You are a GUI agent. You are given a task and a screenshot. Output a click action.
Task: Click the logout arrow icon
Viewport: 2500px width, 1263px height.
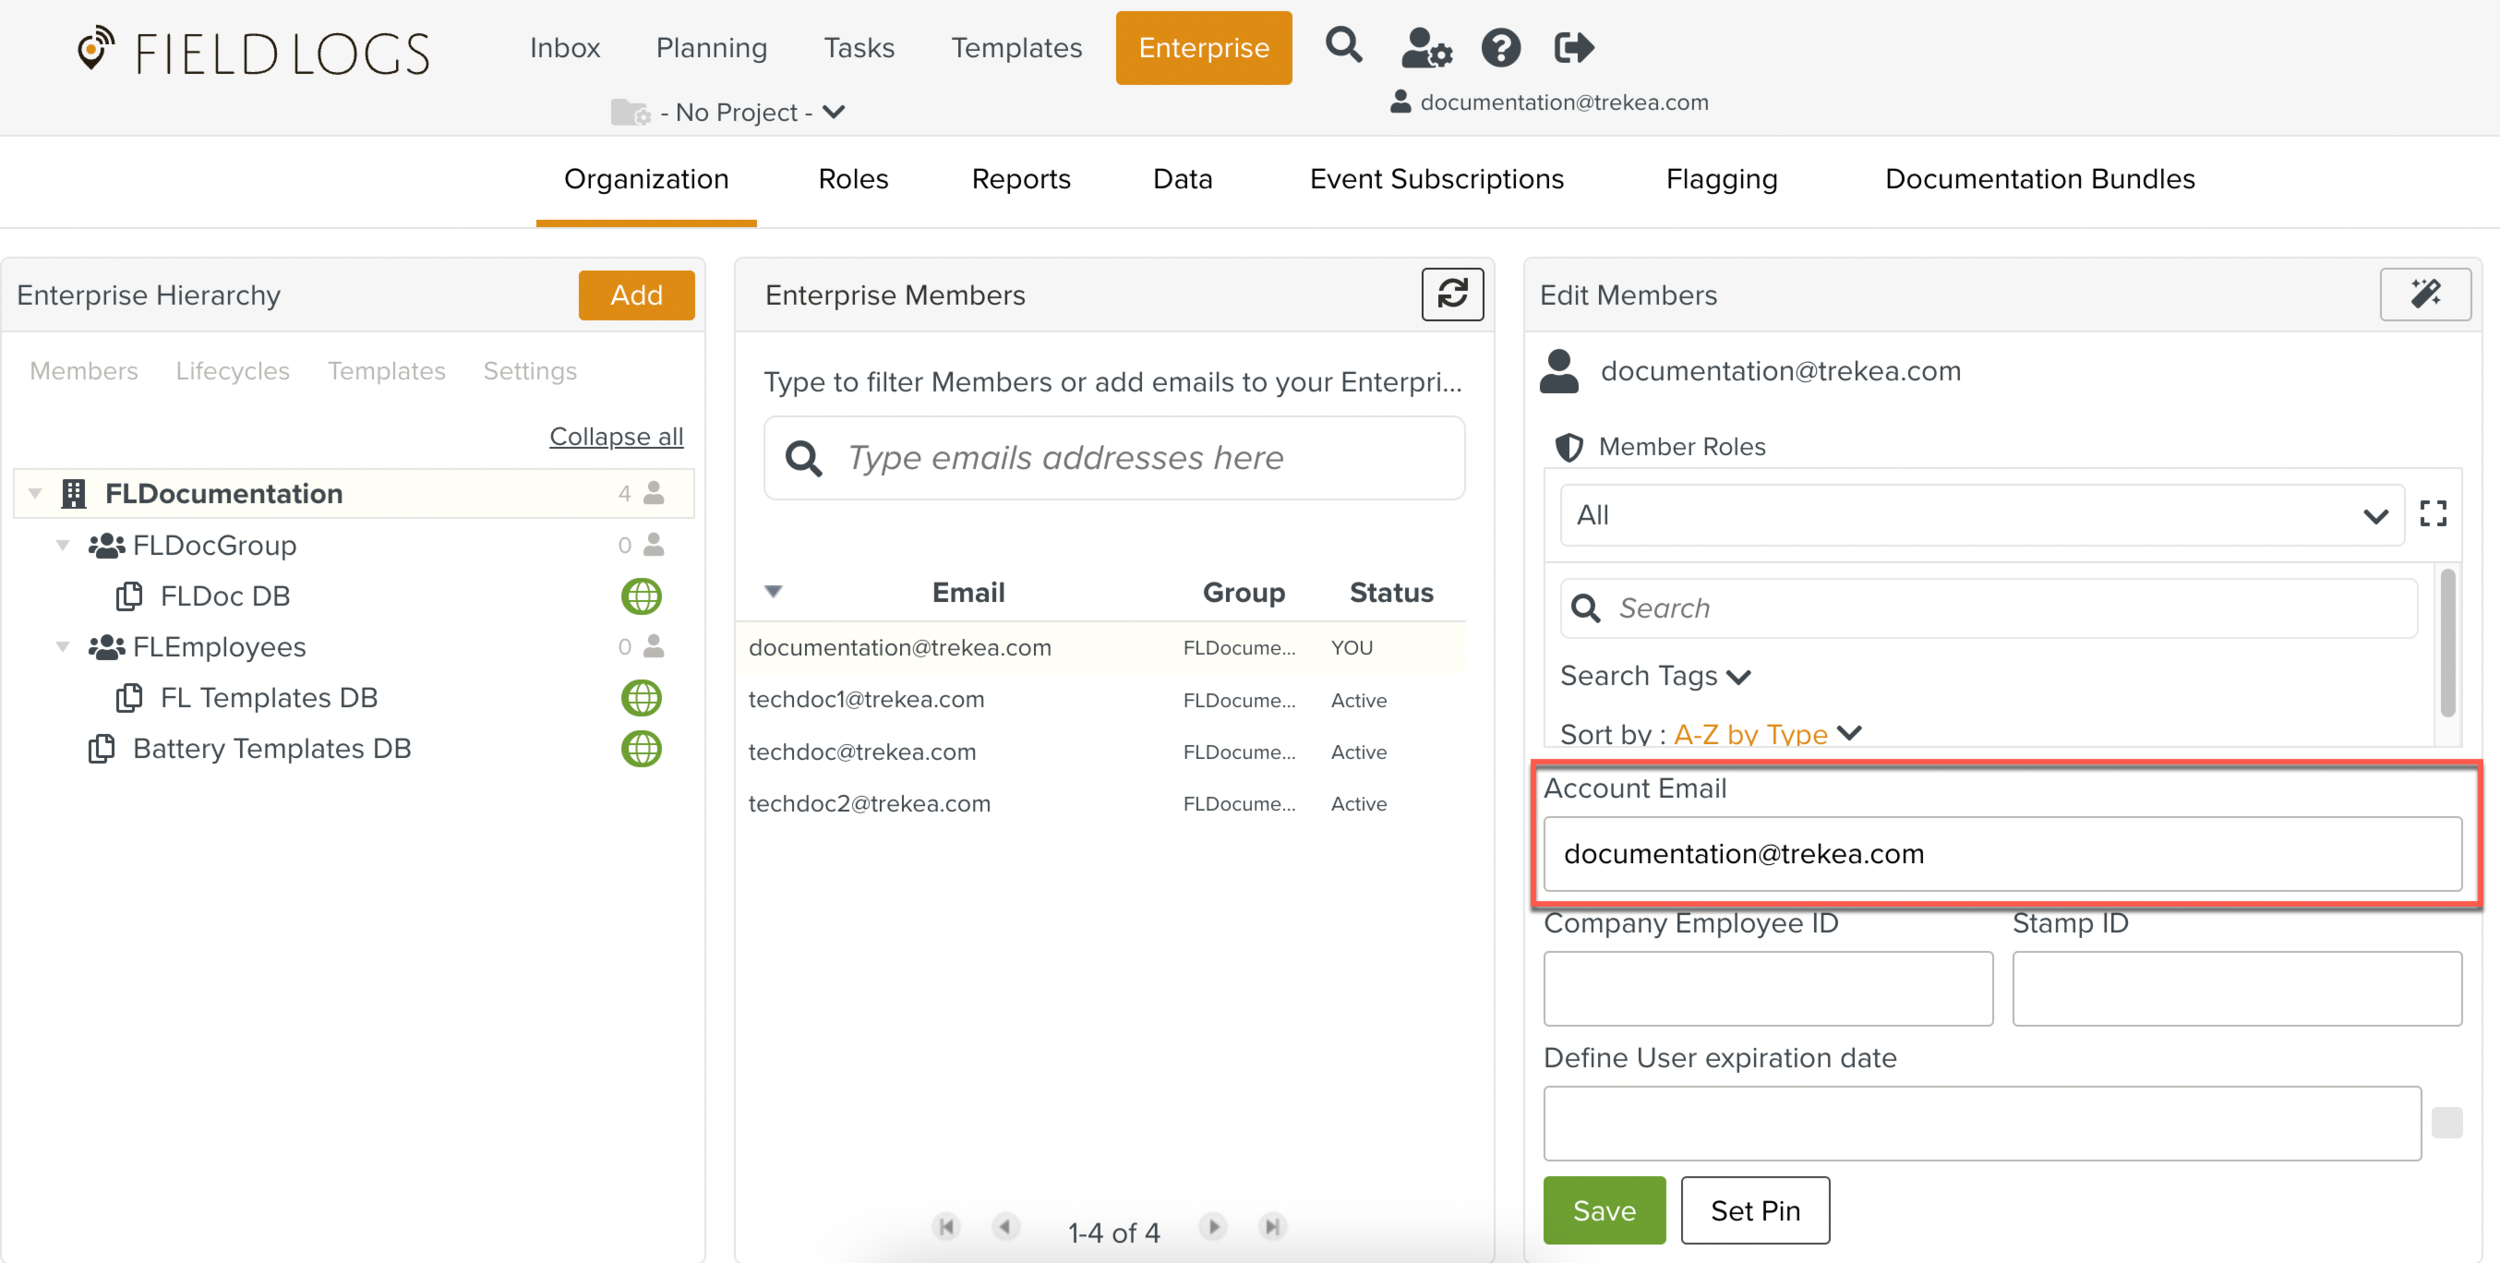(x=1573, y=47)
